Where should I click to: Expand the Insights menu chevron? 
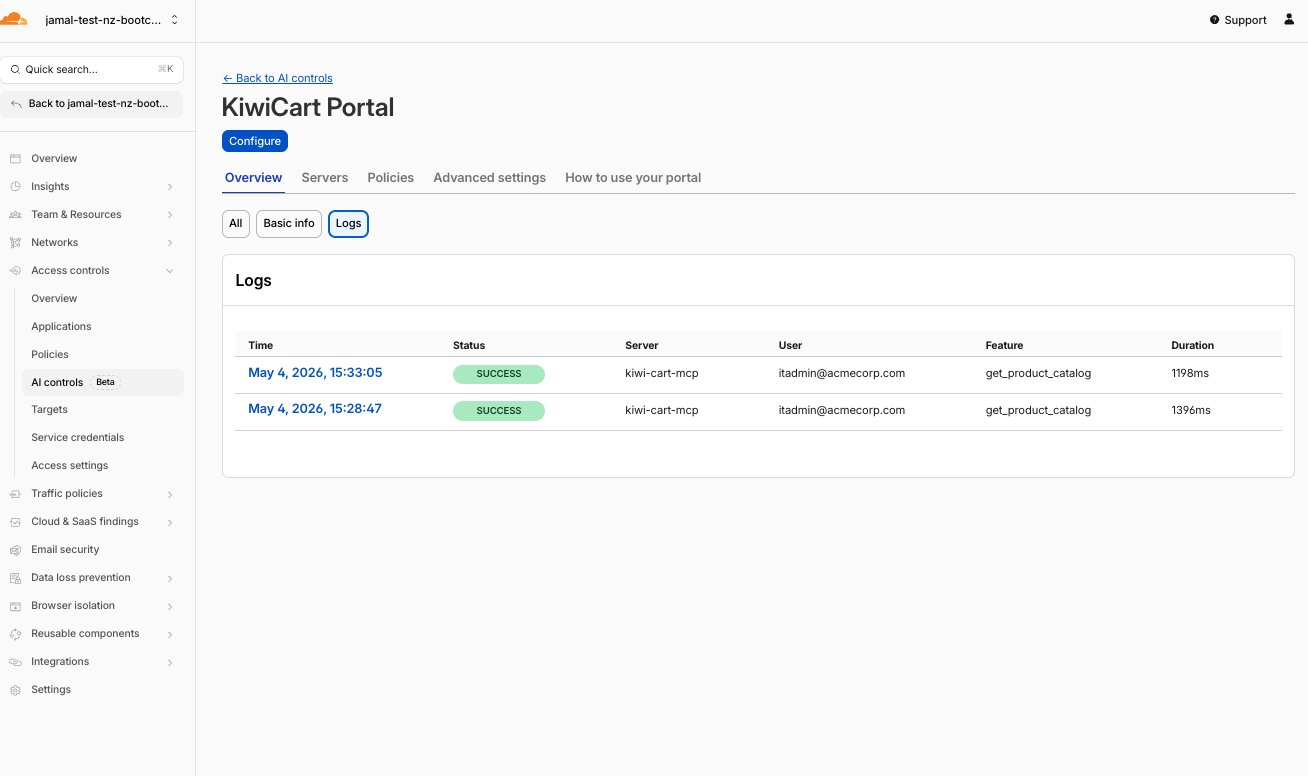click(x=170, y=187)
